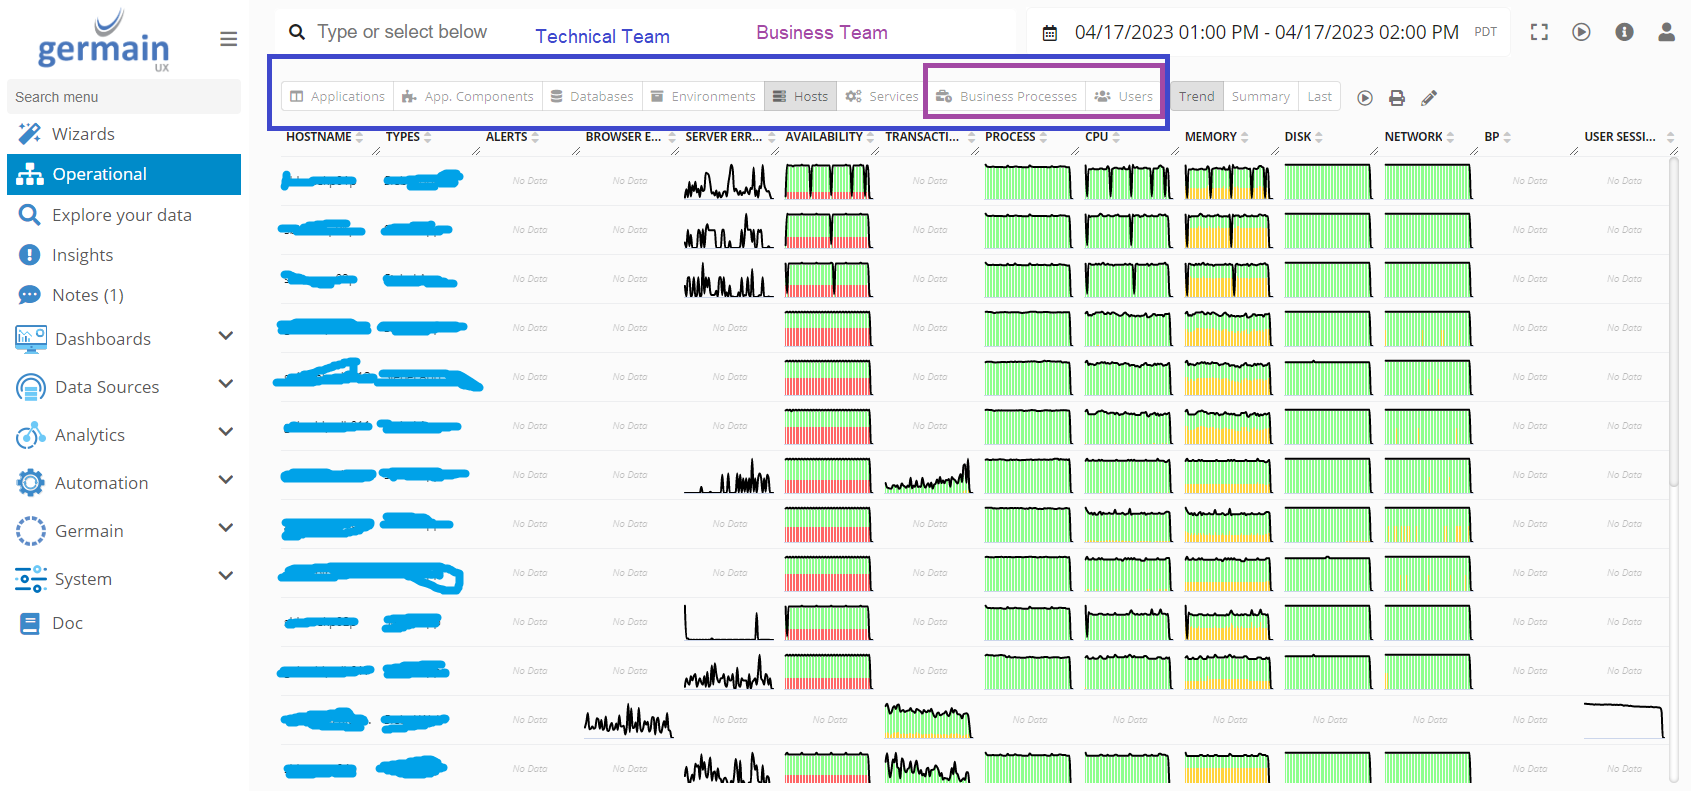Screen dimensions: 1691x791
Task: Toggle fullscreen mode icon
Action: click(x=1539, y=32)
